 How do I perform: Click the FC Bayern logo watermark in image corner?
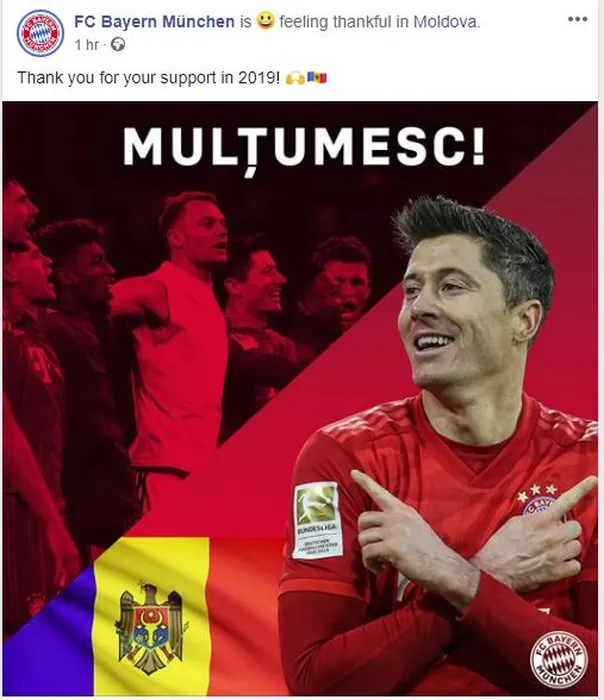pos(558,659)
